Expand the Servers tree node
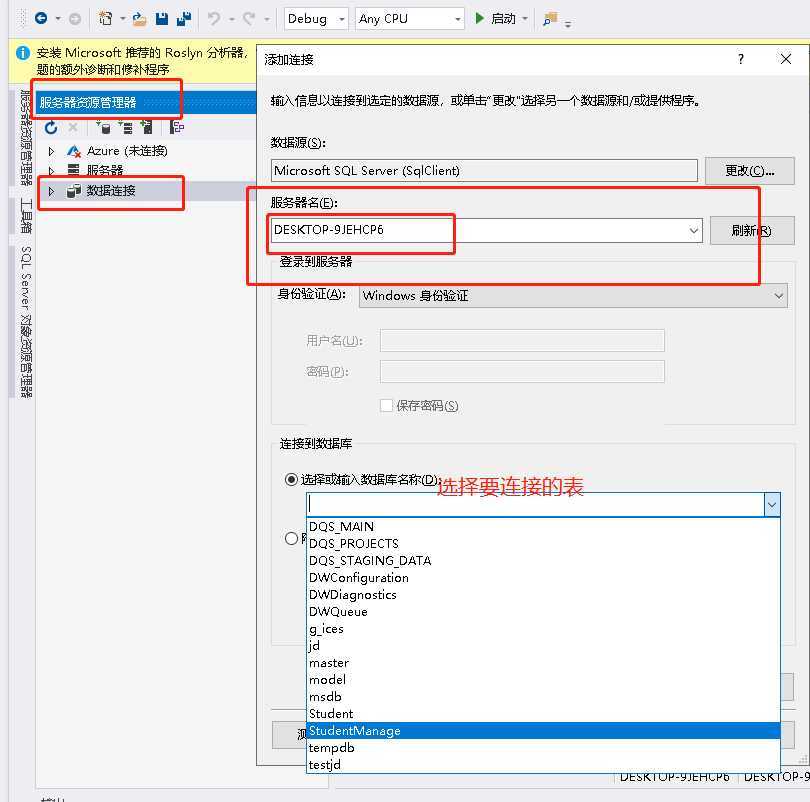This screenshot has height=802, width=810. (x=51, y=170)
